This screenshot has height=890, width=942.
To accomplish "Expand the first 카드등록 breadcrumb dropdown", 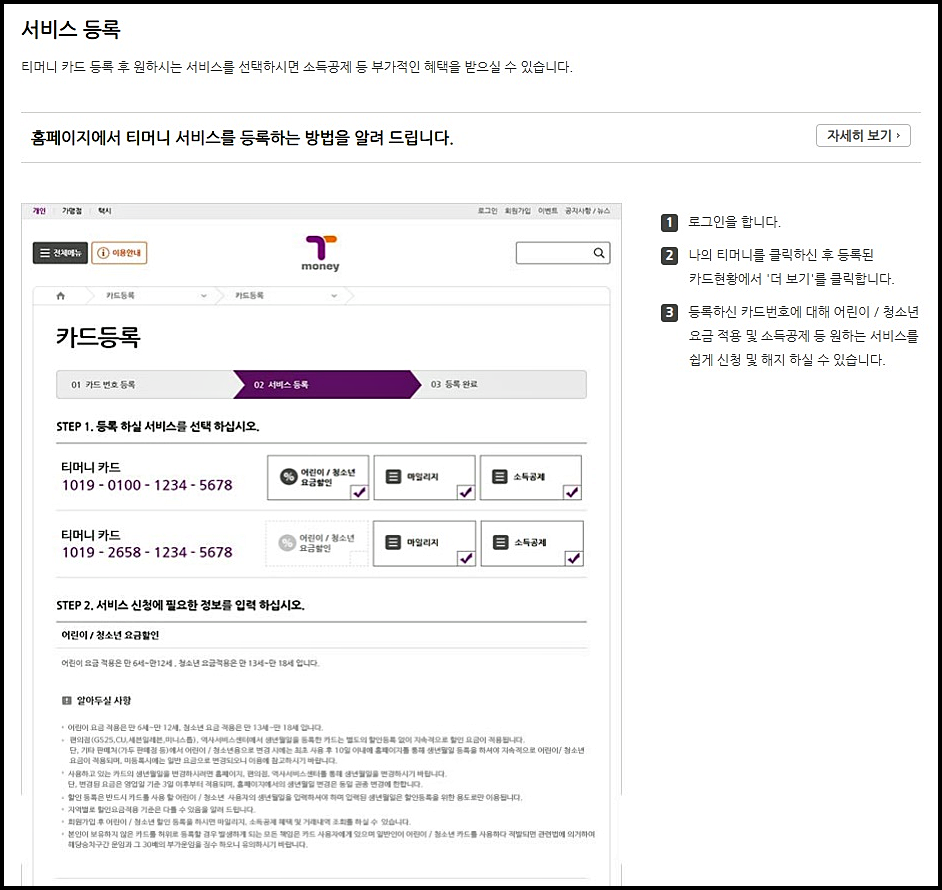I will click(x=202, y=294).
